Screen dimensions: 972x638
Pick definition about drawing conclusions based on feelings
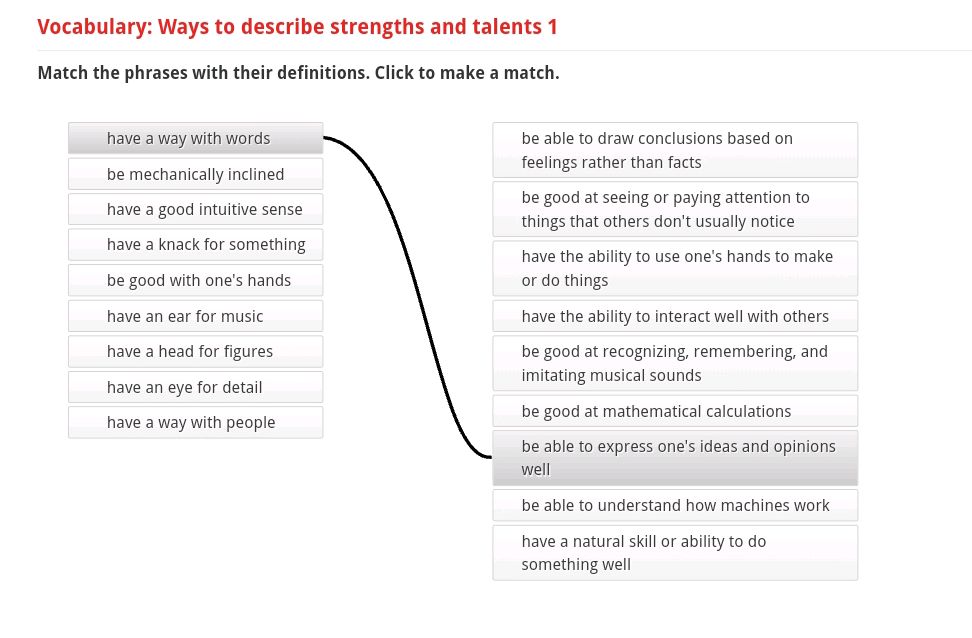click(x=675, y=150)
